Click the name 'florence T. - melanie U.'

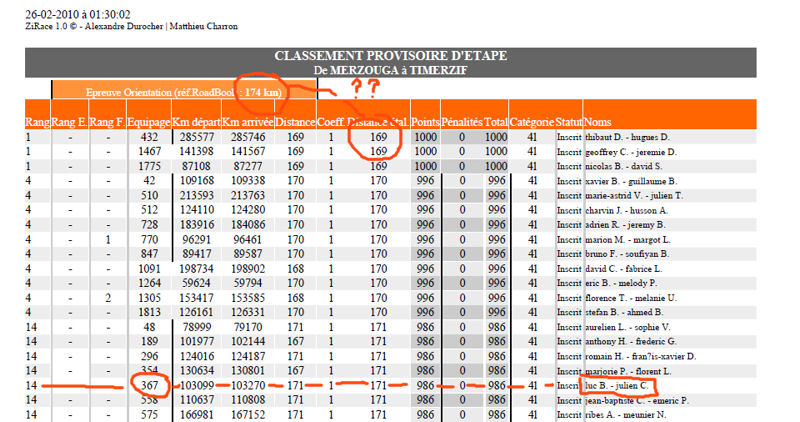coord(632,297)
